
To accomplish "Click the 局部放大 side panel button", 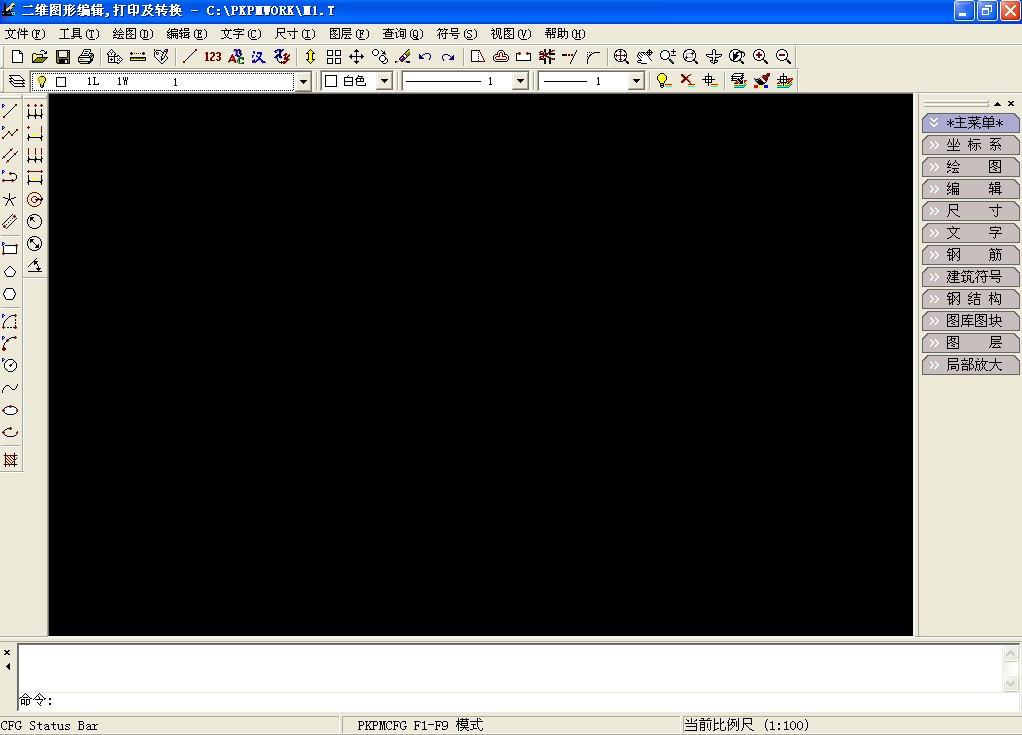I will [971, 365].
